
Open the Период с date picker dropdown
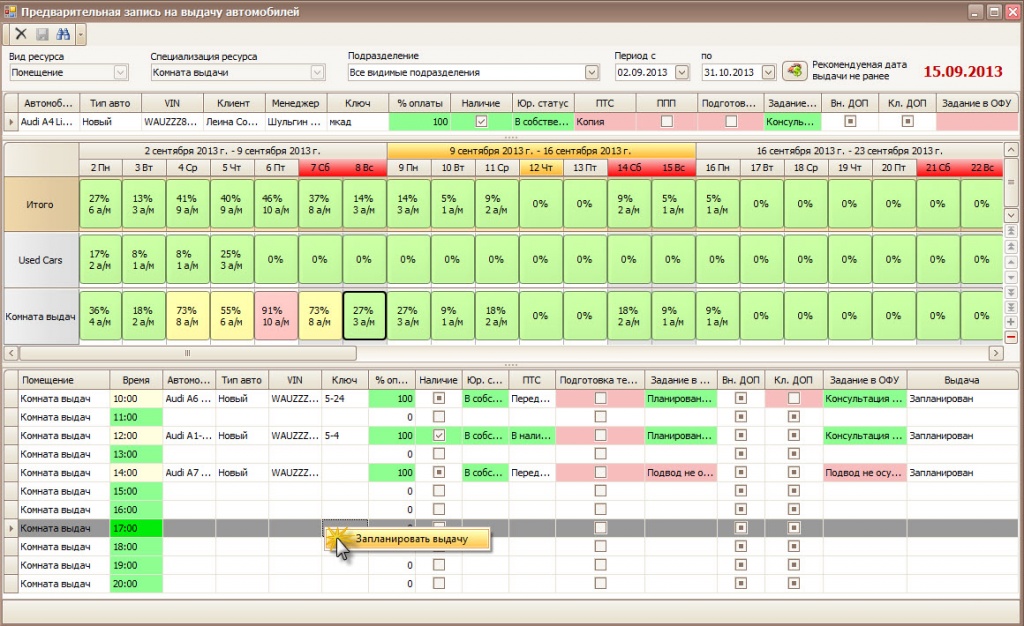click(x=681, y=72)
